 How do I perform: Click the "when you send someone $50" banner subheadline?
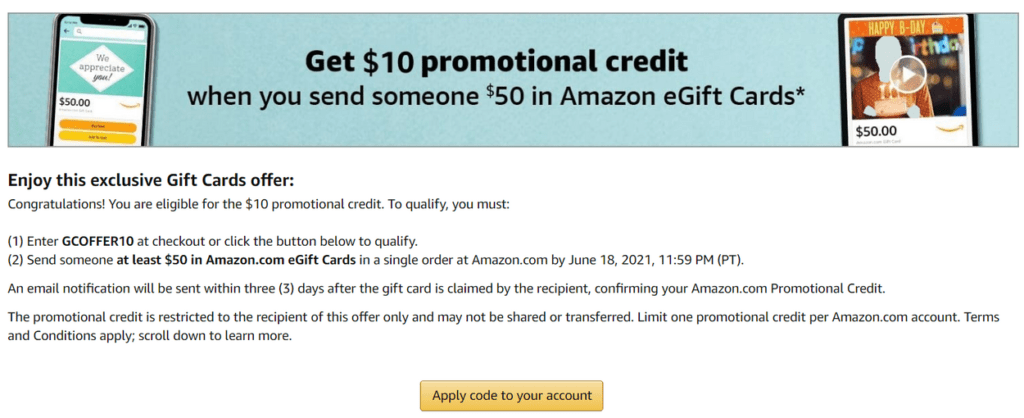point(497,98)
